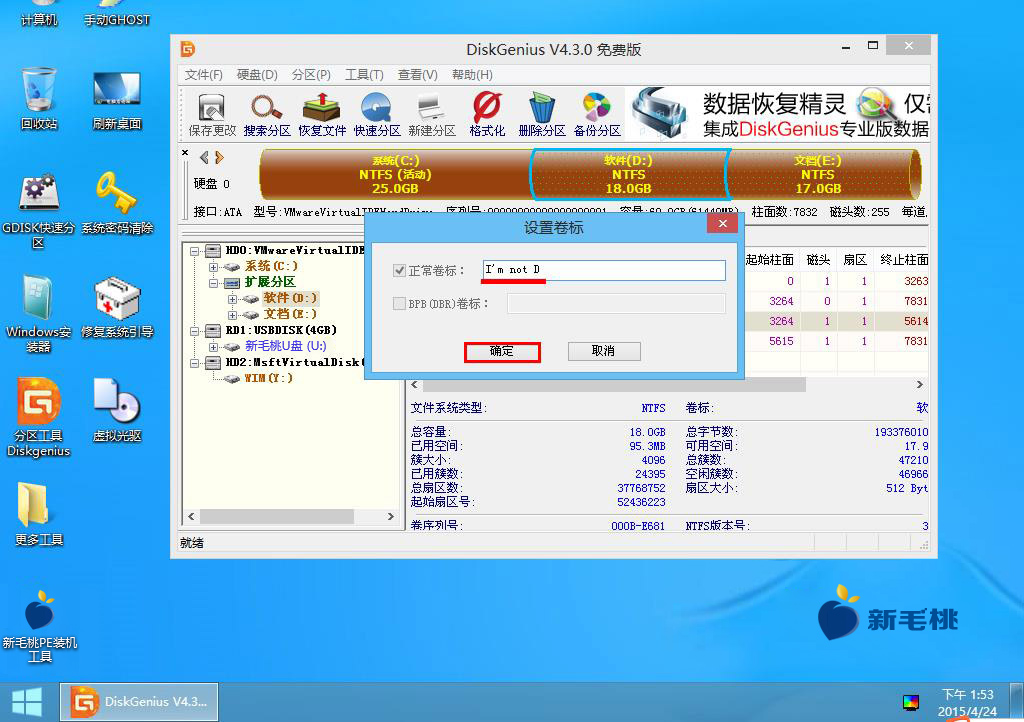
Task: Uncheck the 正常卷标 checkbox
Action: 400,270
